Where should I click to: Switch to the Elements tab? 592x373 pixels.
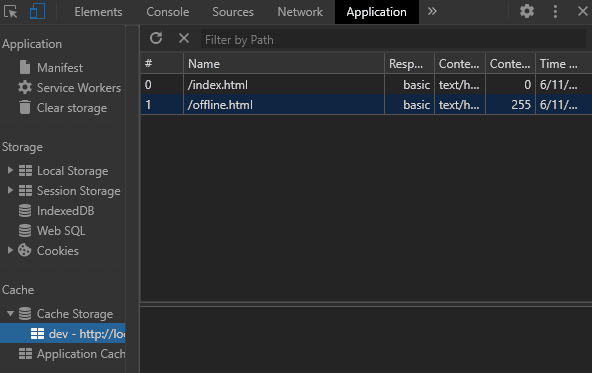pyautogui.click(x=98, y=12)
